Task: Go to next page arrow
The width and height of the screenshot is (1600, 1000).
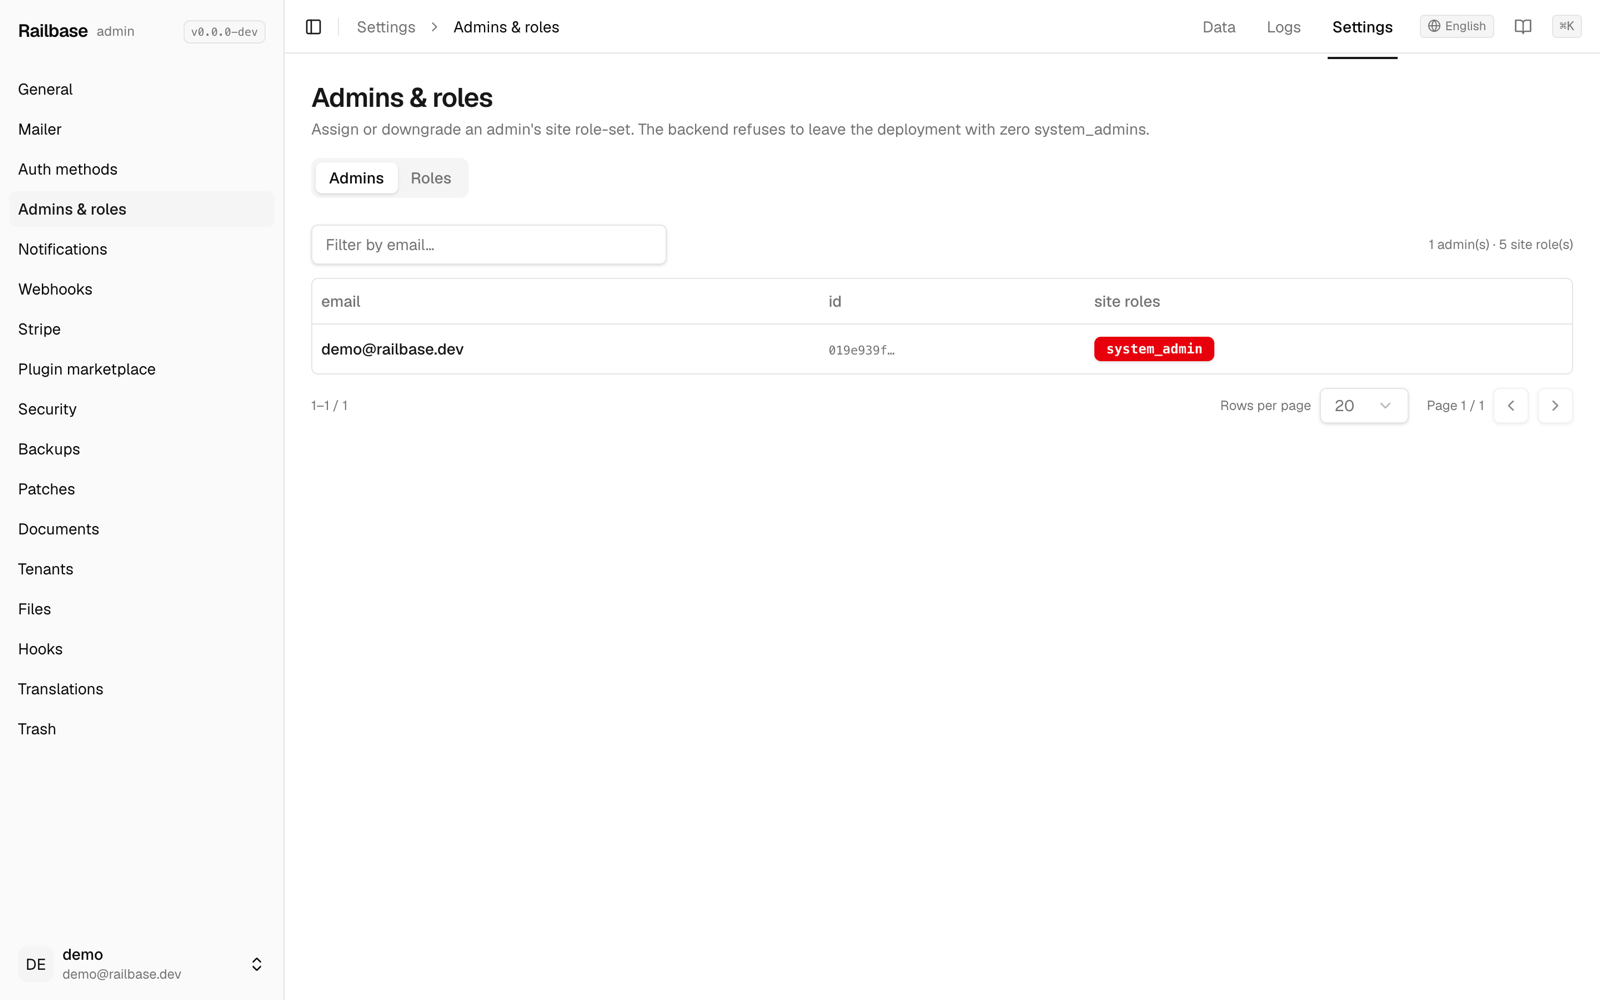Action: [x=1555, y=406]
